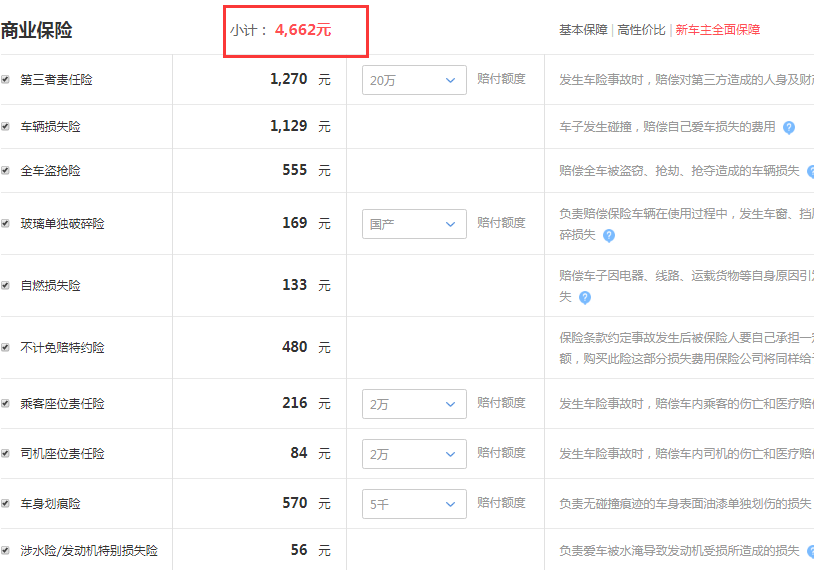The width and height of the screenshot is (814, 570).
Task: Toggle 涉水险/发动机特别损失险 checkbox
Action: (5, 550)
